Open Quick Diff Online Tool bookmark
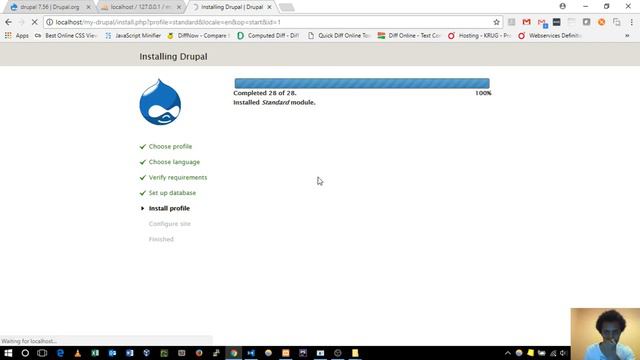 [x=339, y=36]
